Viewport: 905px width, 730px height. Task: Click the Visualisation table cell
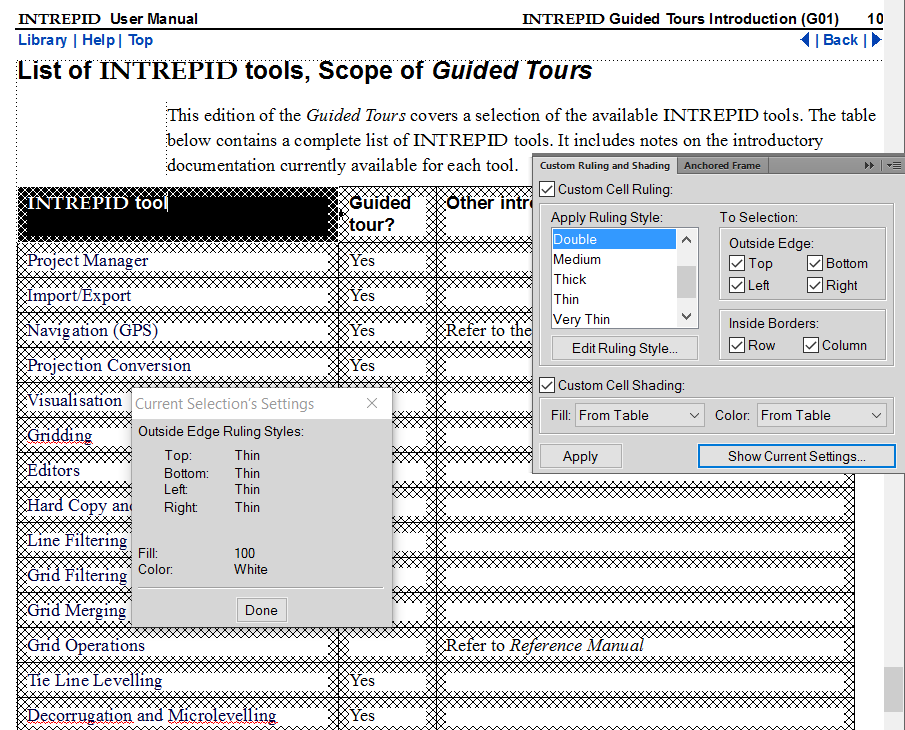pyautogui.click(x=75, y=400)
